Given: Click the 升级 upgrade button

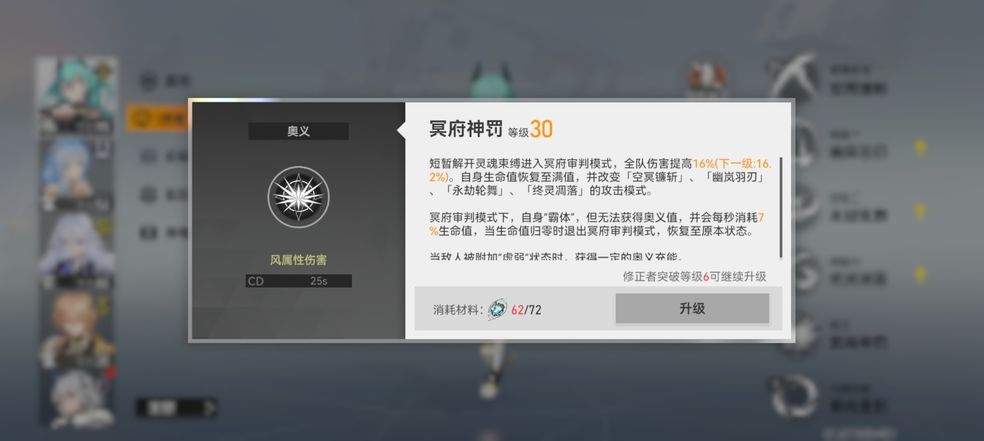Looking at the screenshot, I should 692,308.
